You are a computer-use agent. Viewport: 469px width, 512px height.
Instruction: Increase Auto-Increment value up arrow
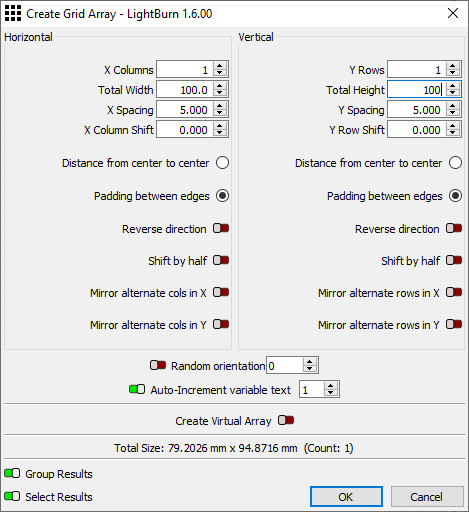click(x=330, y=385)
